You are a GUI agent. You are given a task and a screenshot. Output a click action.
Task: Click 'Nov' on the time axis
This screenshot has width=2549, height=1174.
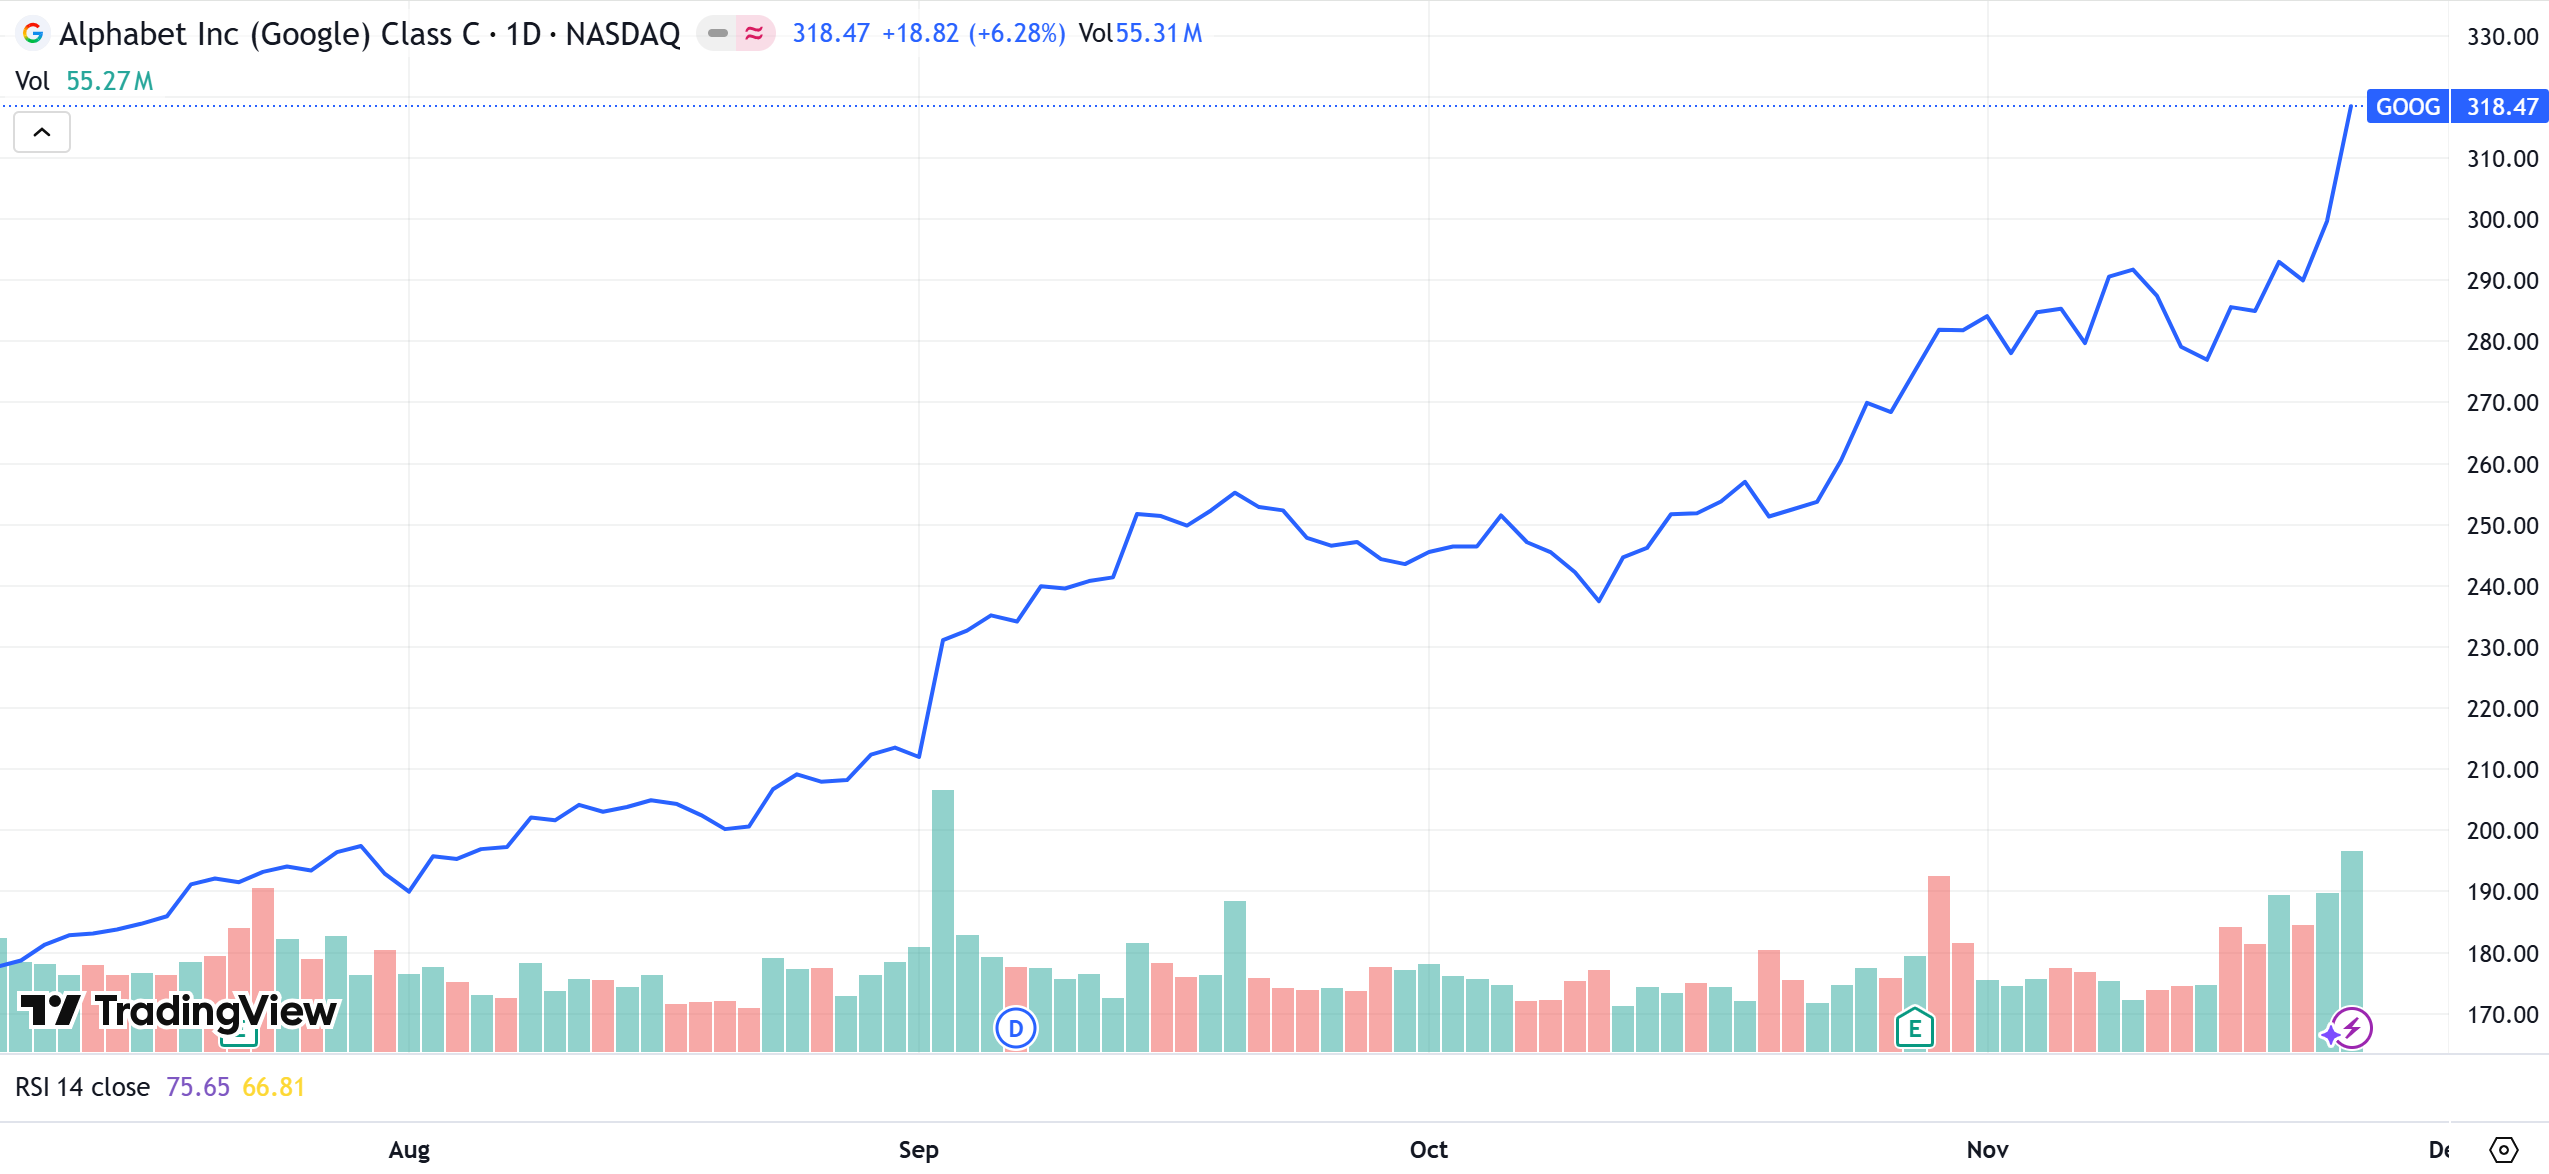1991,1150
